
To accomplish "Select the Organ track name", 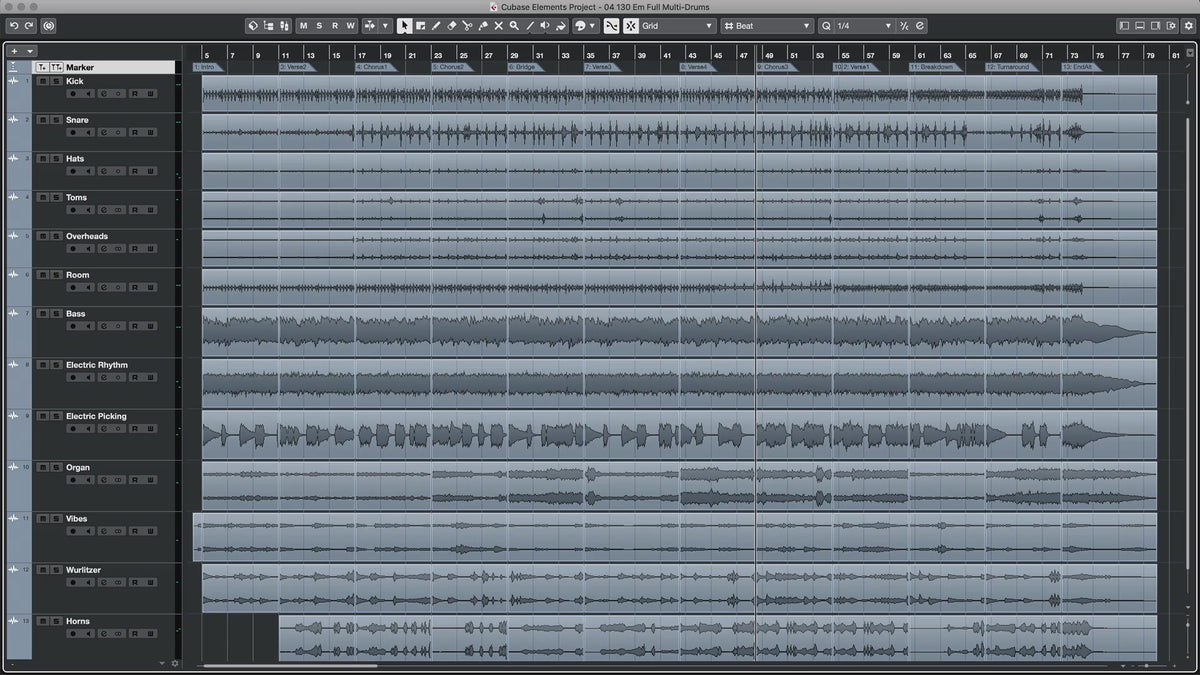I will coord(78,467).
